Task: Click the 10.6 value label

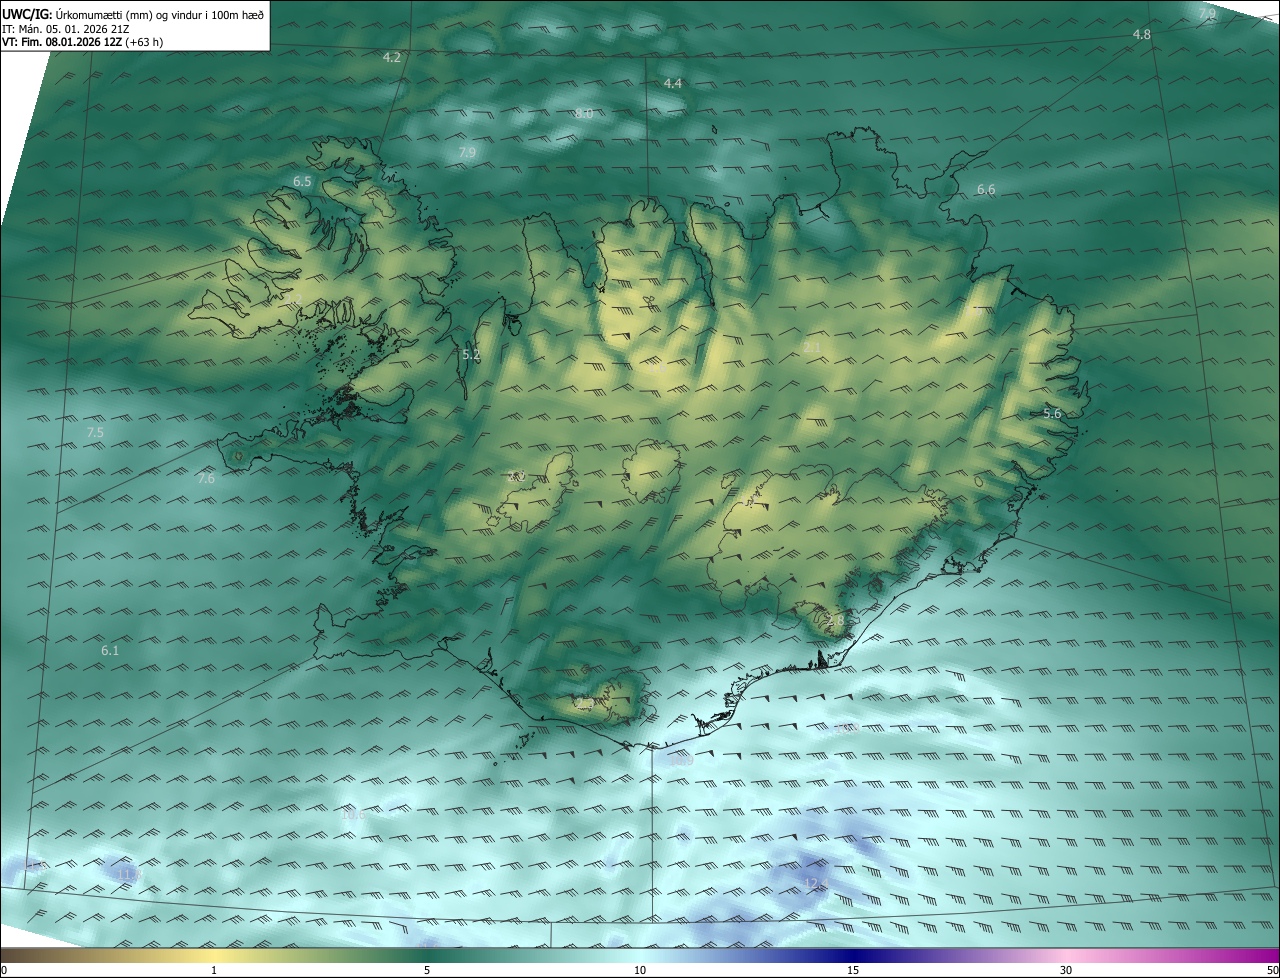Action: point(353,815)
